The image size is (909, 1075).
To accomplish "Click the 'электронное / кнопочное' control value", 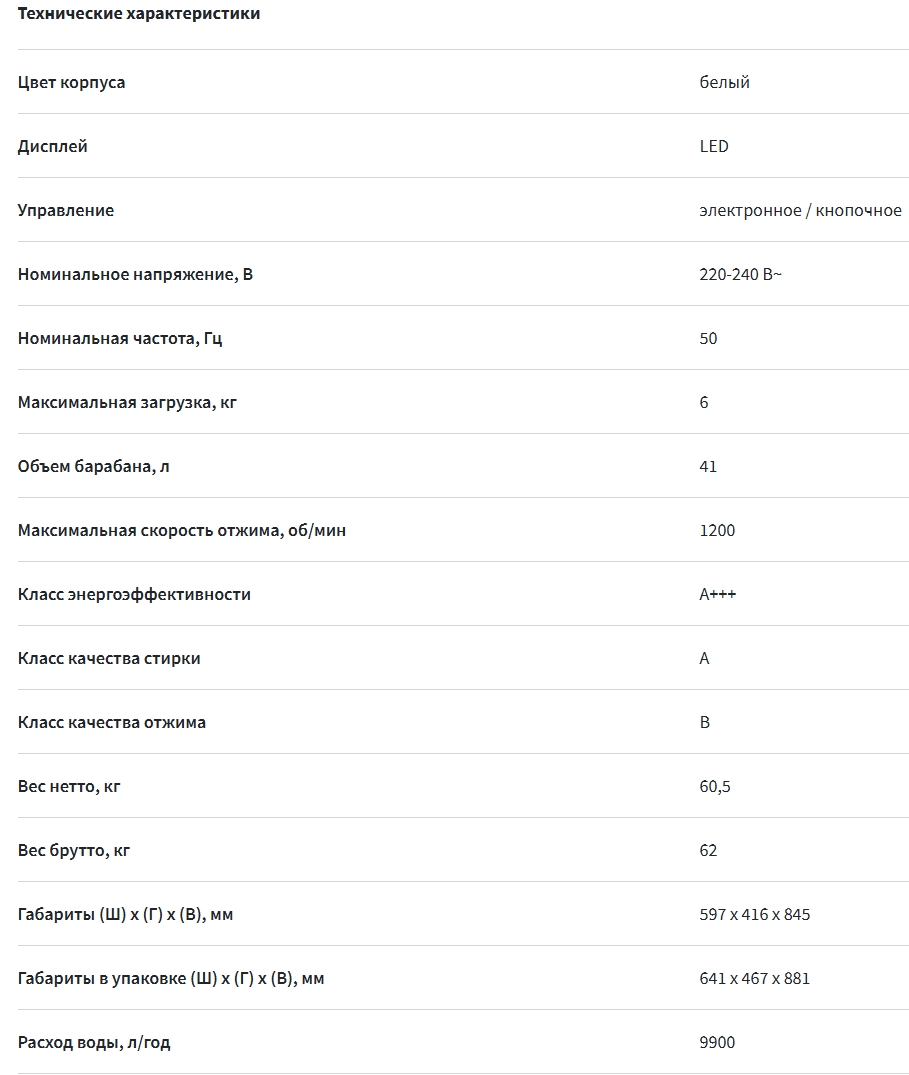I will pos(800,210).
